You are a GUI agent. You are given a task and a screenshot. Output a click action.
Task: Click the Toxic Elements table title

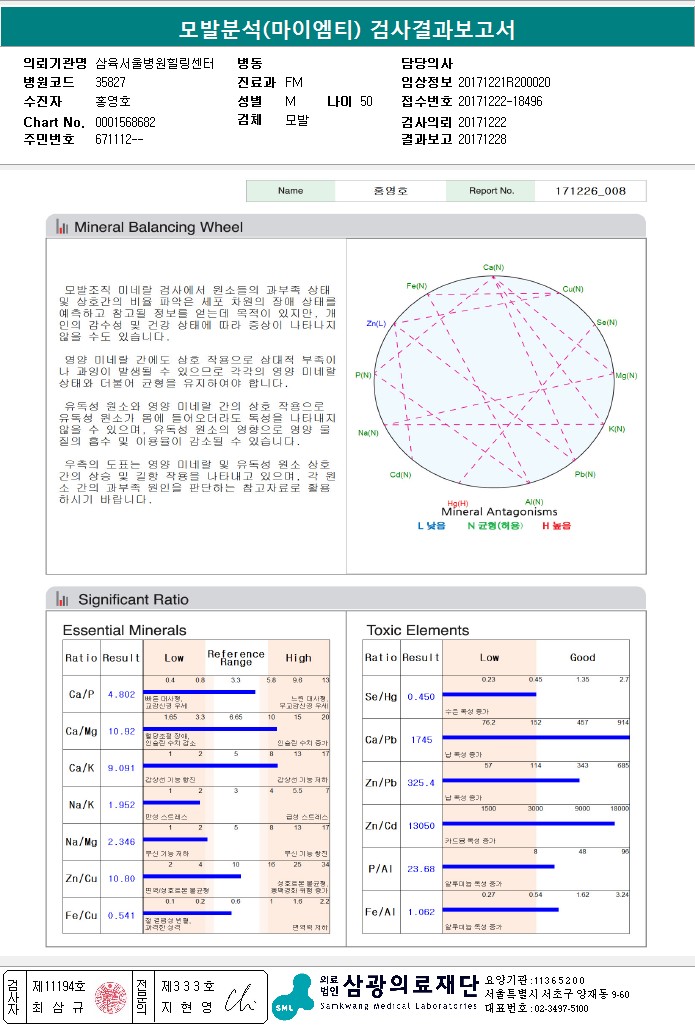click(418, 630)
